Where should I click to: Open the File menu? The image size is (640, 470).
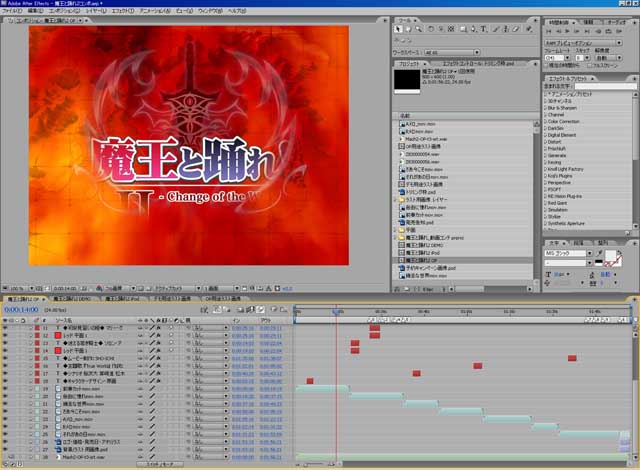11,11
